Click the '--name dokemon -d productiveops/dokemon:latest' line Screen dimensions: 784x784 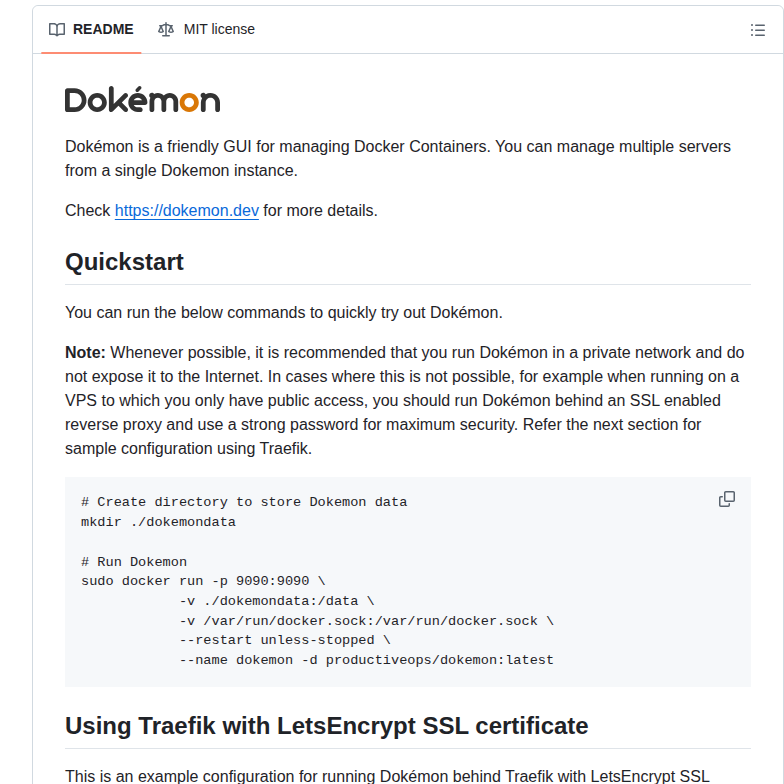pyautogui.click(x=366, y=660)
